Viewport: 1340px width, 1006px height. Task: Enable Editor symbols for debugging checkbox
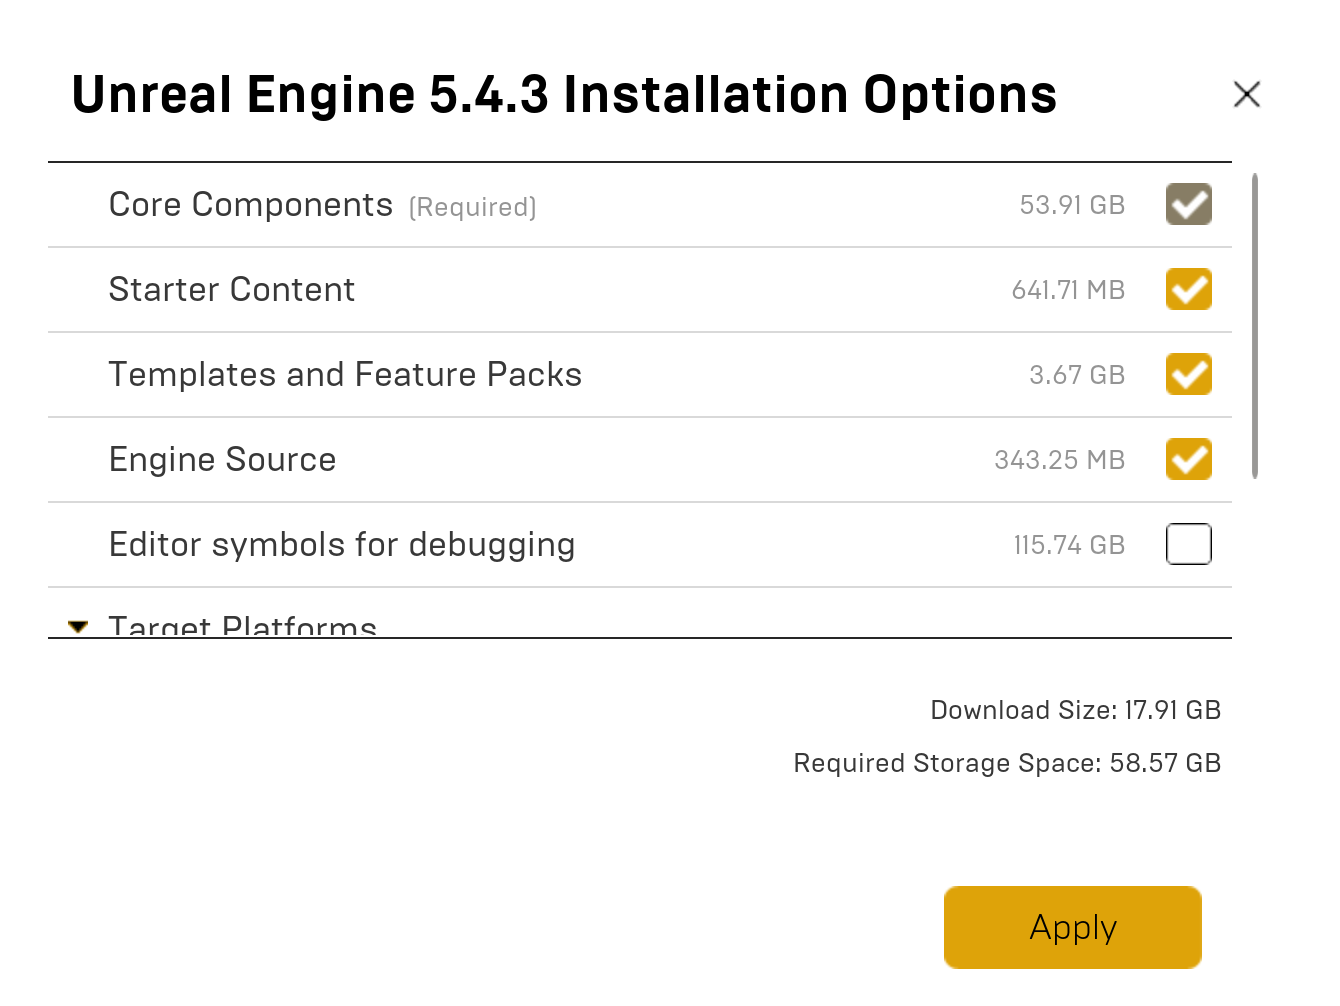[x=1188, y=544]
